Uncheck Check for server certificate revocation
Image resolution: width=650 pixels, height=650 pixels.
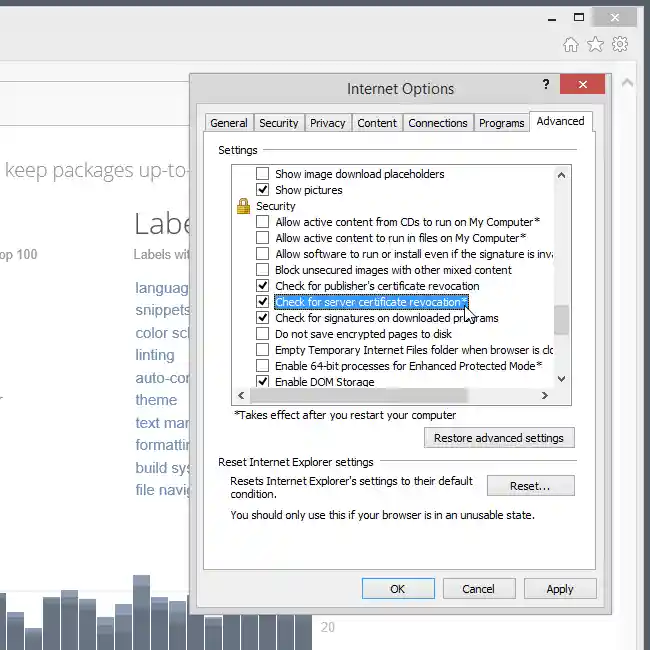pos(262,302)
